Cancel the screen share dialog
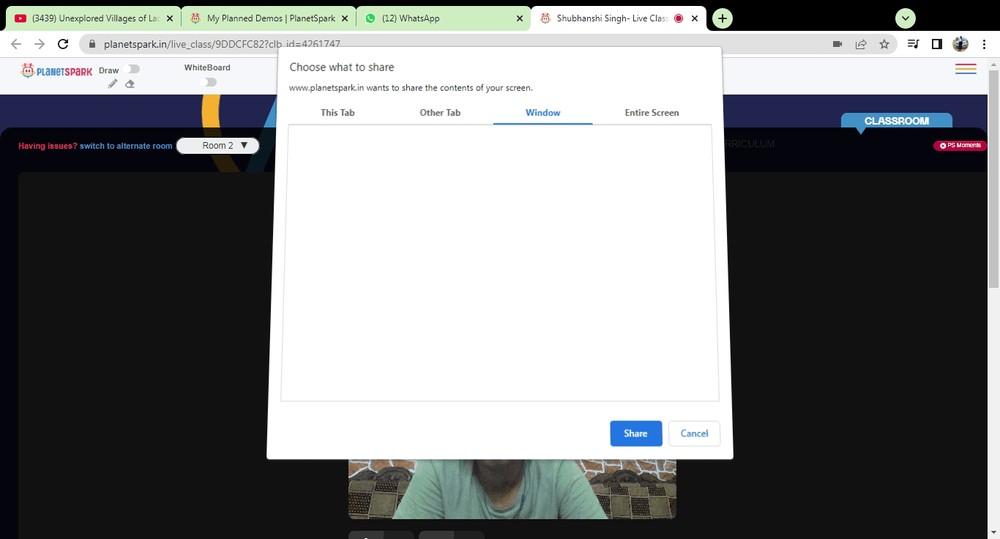Image resolution: width=1000 pixels, height=539 pixels. coord(695,434)
